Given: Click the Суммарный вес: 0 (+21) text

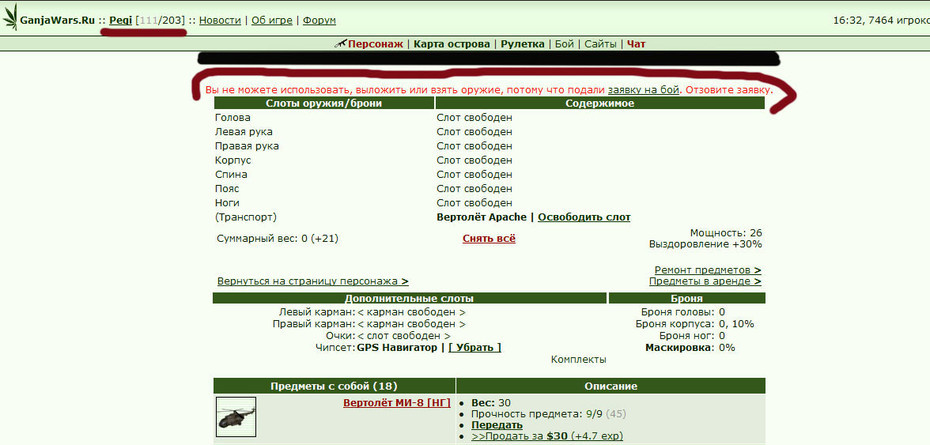Looking at the screenshot, I should point(278,239).
